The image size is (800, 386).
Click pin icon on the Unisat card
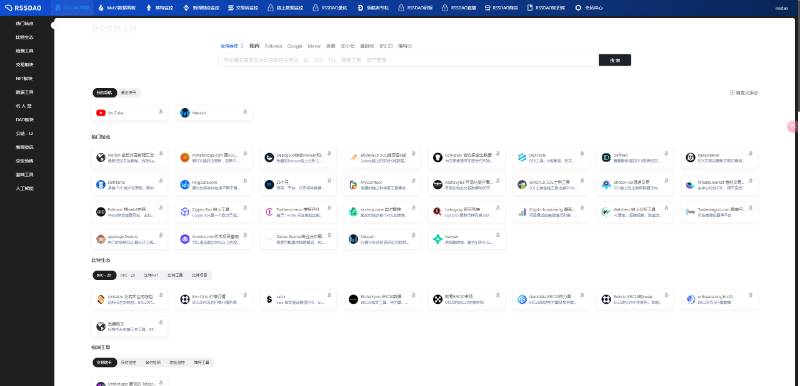tap(161, 295)
